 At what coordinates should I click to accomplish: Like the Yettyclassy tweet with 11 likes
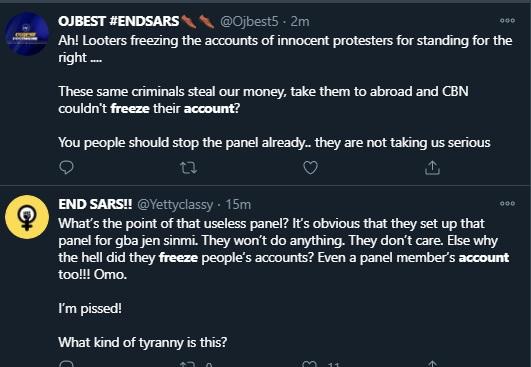click(x=310, y=364)
